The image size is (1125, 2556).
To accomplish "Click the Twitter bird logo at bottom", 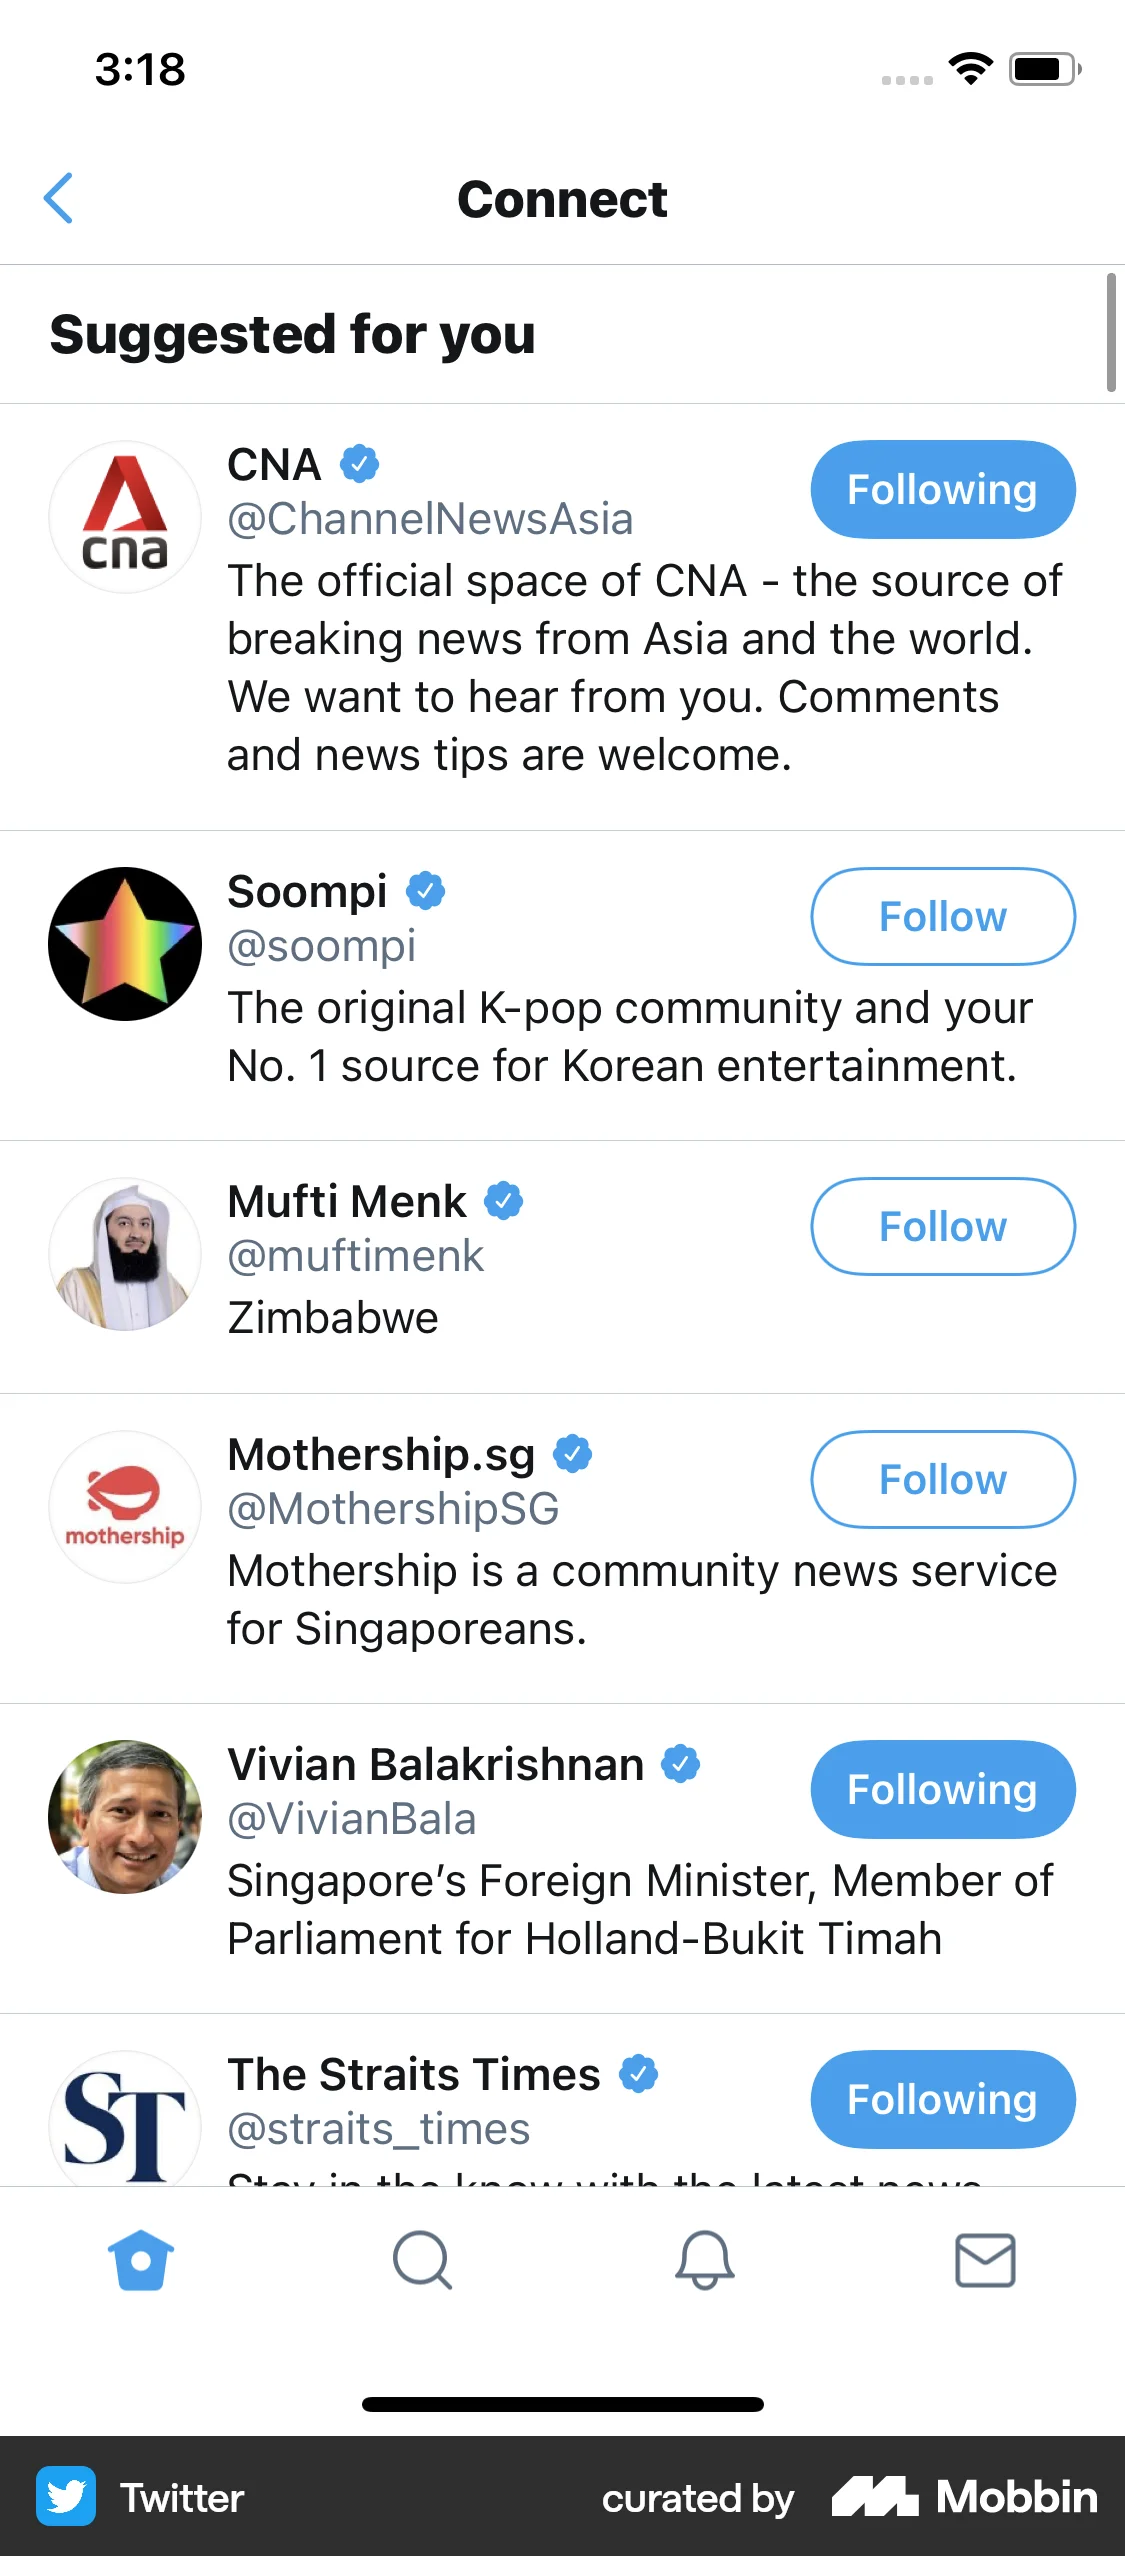I will coord(64,2495).
